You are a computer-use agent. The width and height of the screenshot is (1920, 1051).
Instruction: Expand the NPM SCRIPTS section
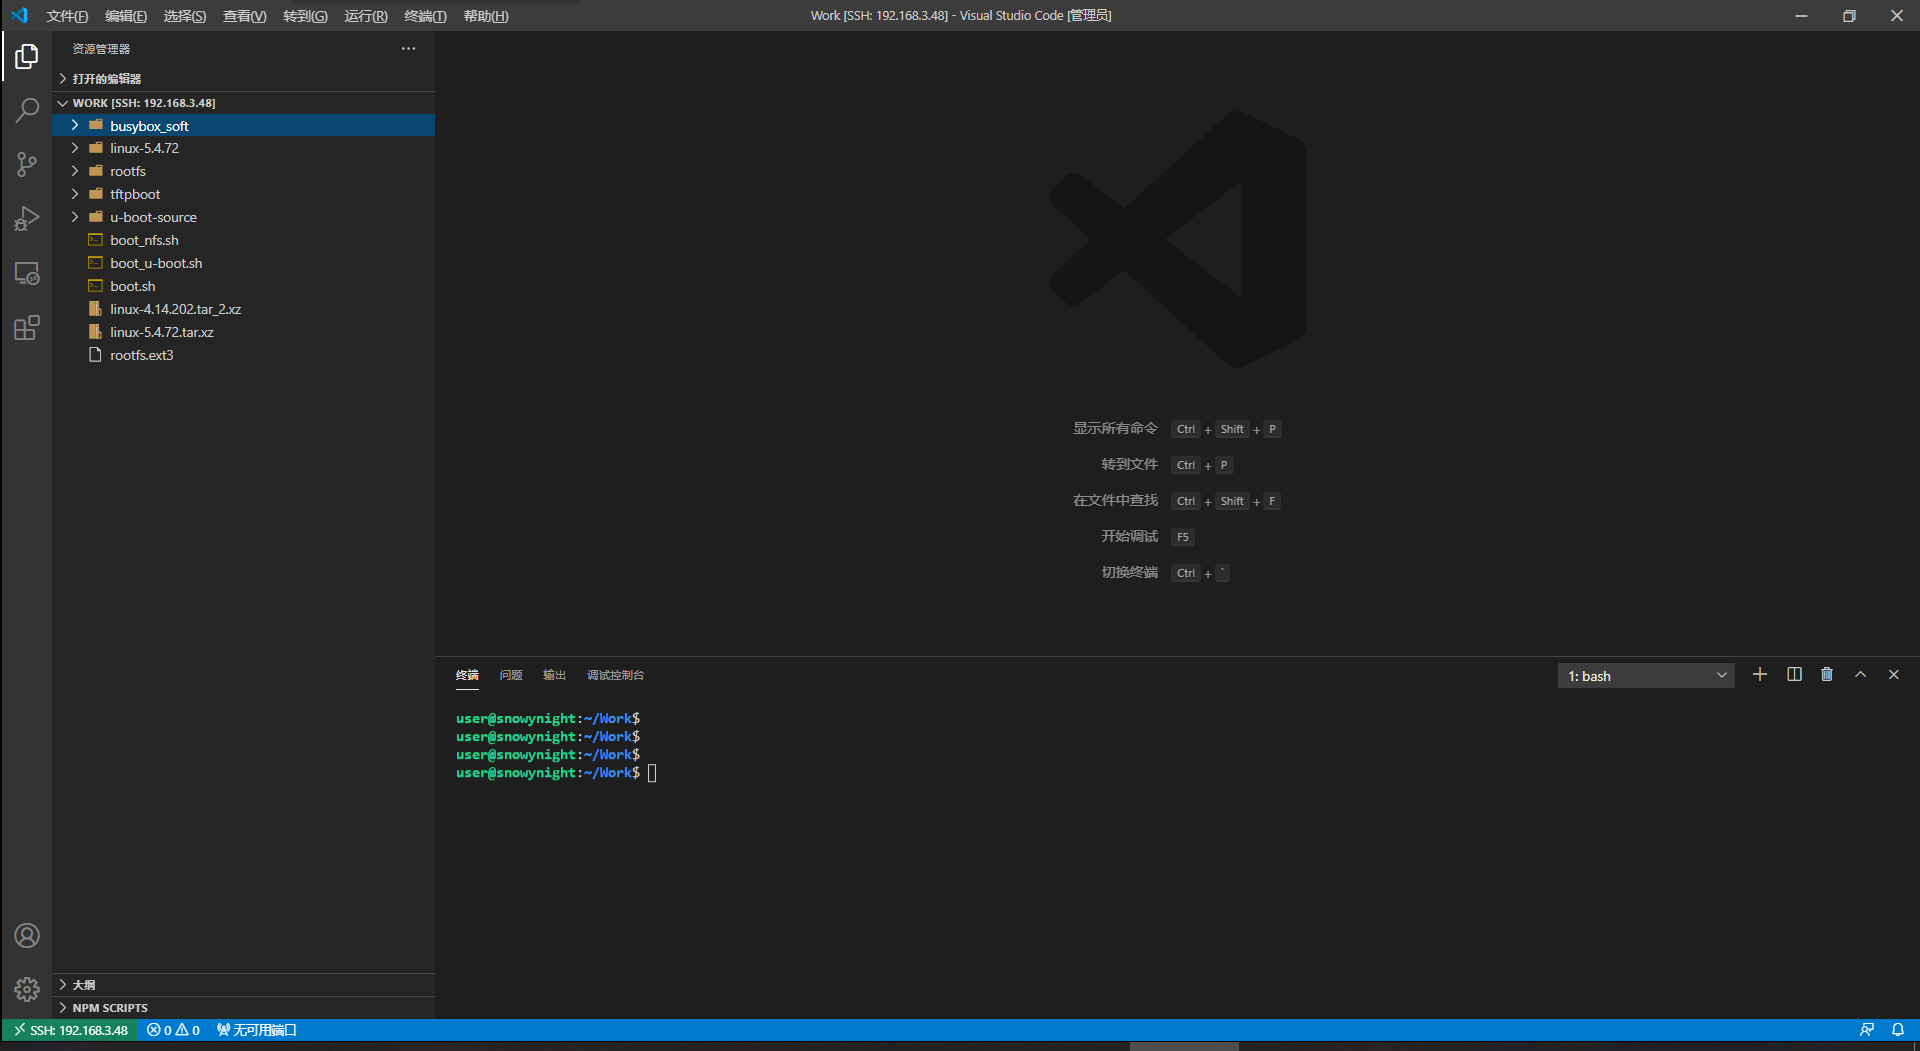tap(243, 1008)
